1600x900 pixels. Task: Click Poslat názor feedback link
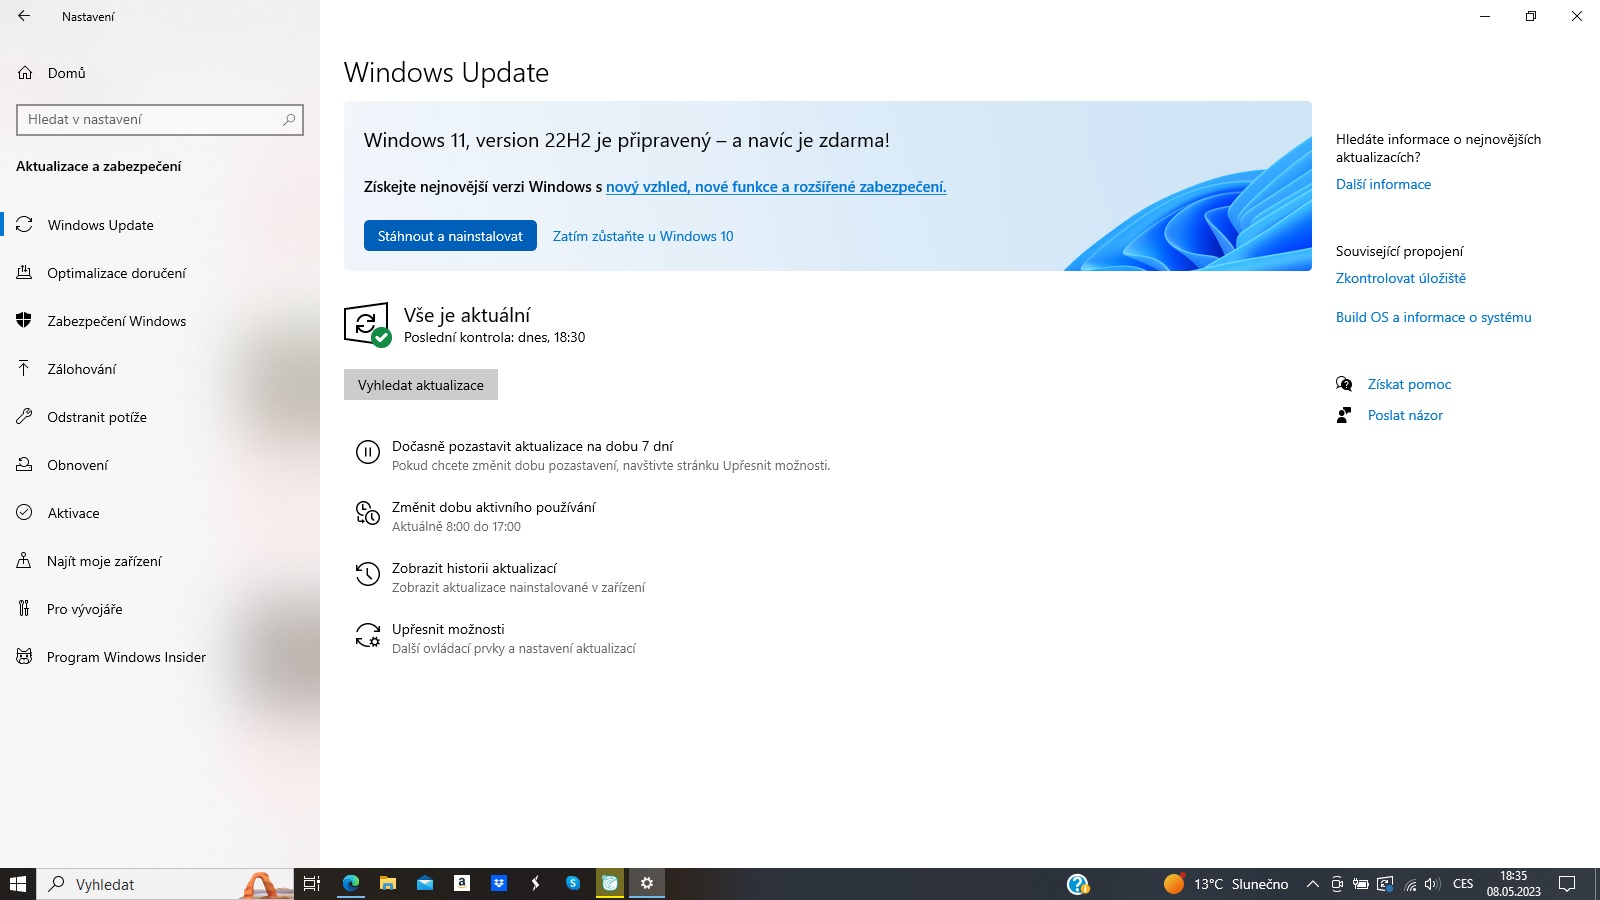coord(1405,416)
